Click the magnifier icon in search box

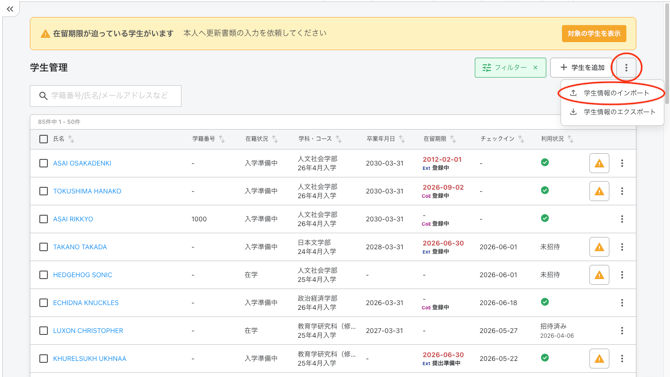[43, 96]
